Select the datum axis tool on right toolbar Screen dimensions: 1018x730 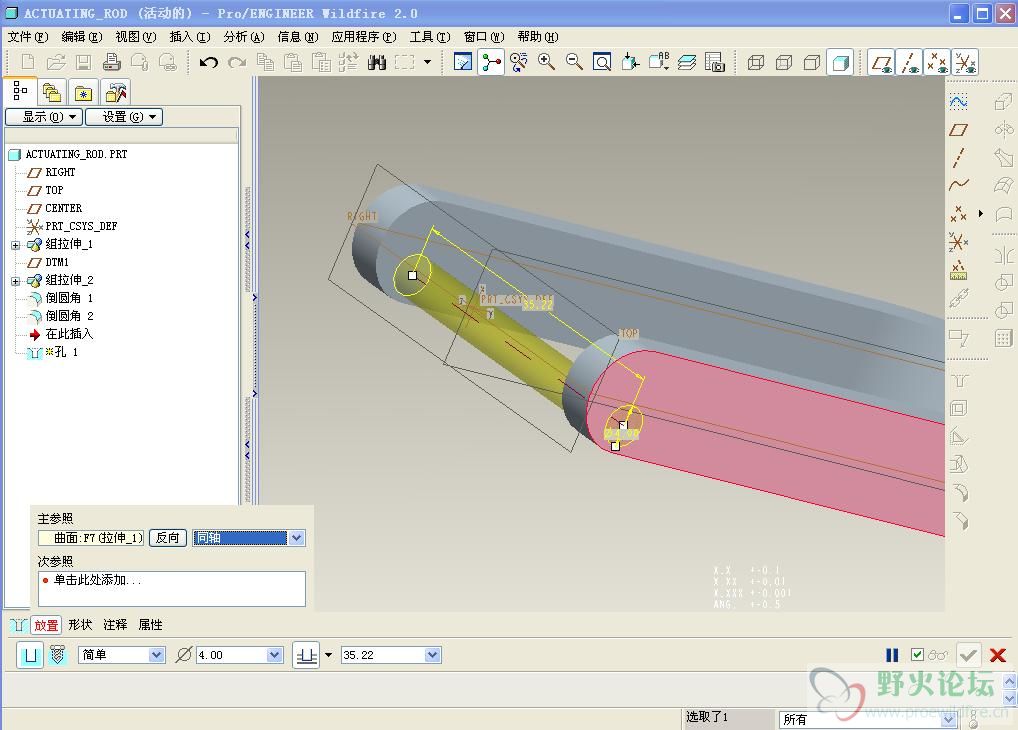click(958, 158)
